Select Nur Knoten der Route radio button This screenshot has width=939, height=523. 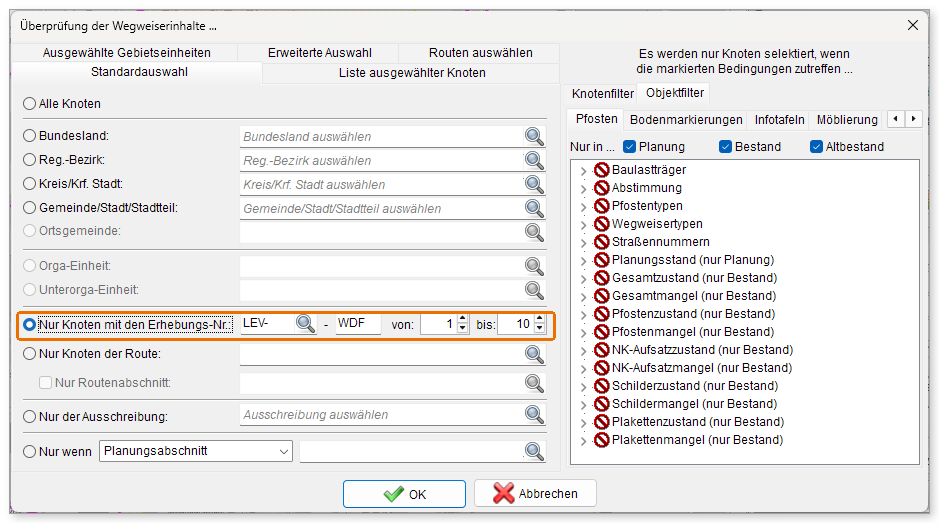29,354
